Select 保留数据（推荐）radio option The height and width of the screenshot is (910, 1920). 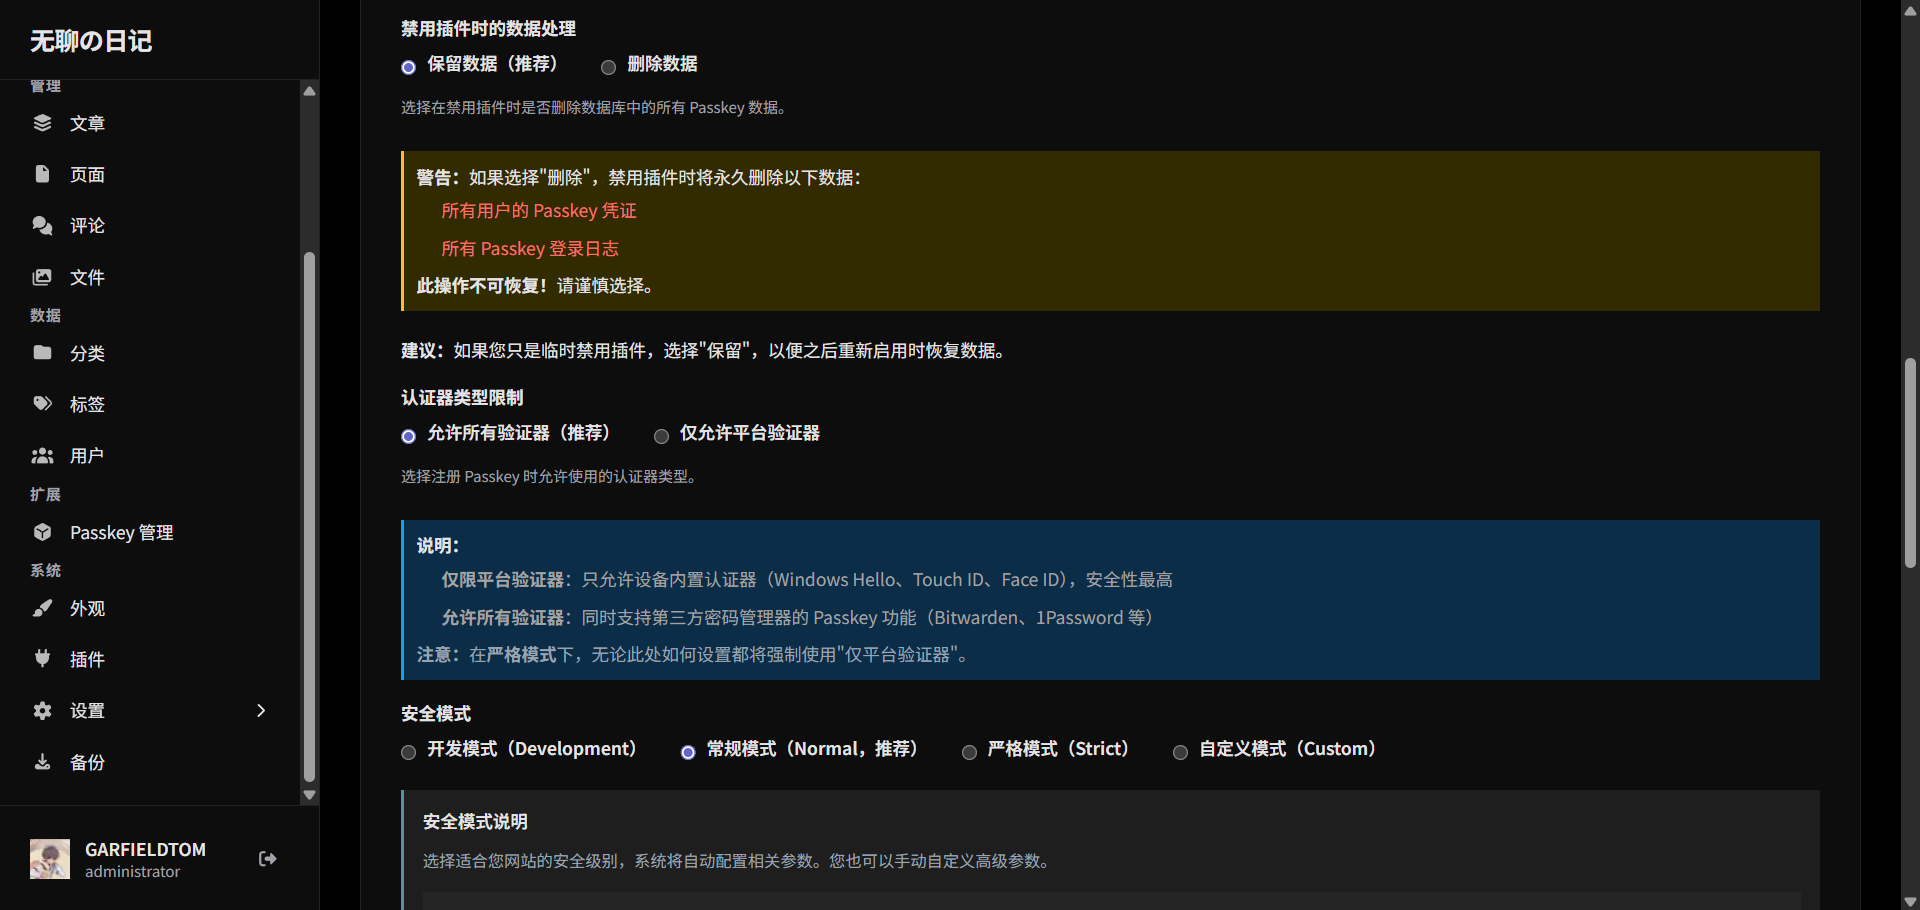click(408, 67)
